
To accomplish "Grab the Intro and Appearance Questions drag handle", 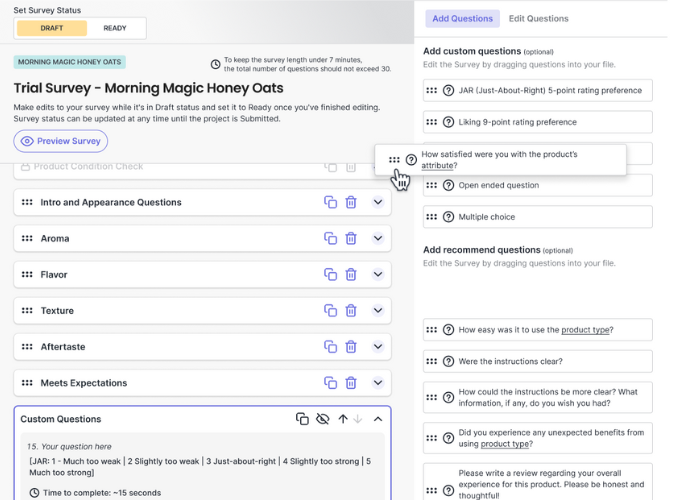I will pyautogui.click(x=27, y=202).
